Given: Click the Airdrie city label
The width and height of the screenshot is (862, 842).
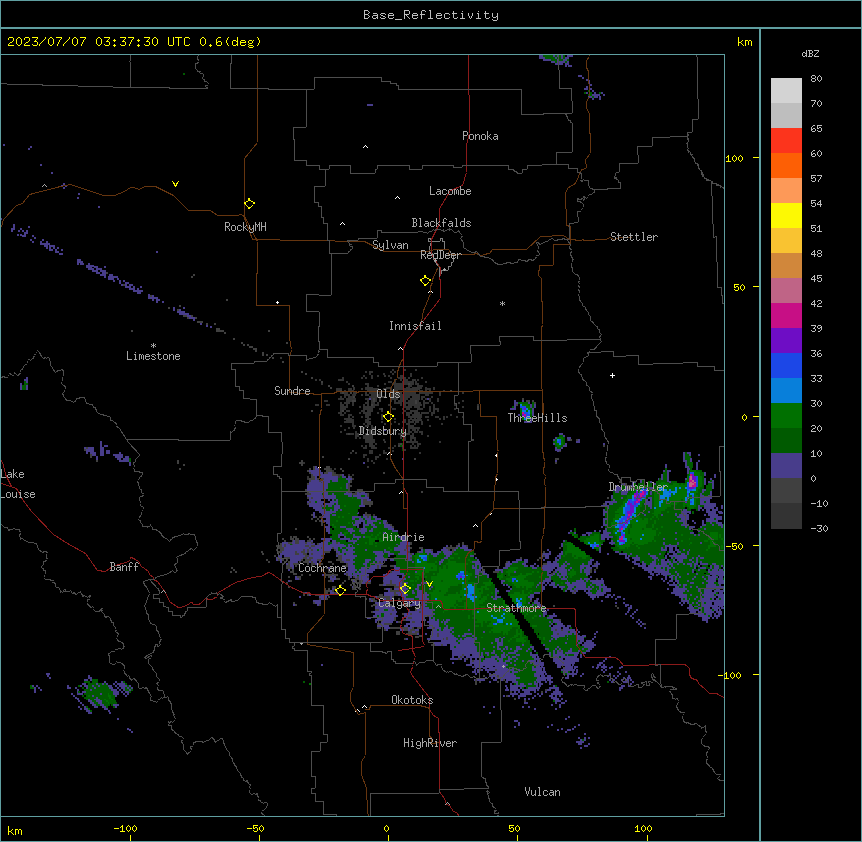Looking at the screenshot, I should tap(403, 537).
